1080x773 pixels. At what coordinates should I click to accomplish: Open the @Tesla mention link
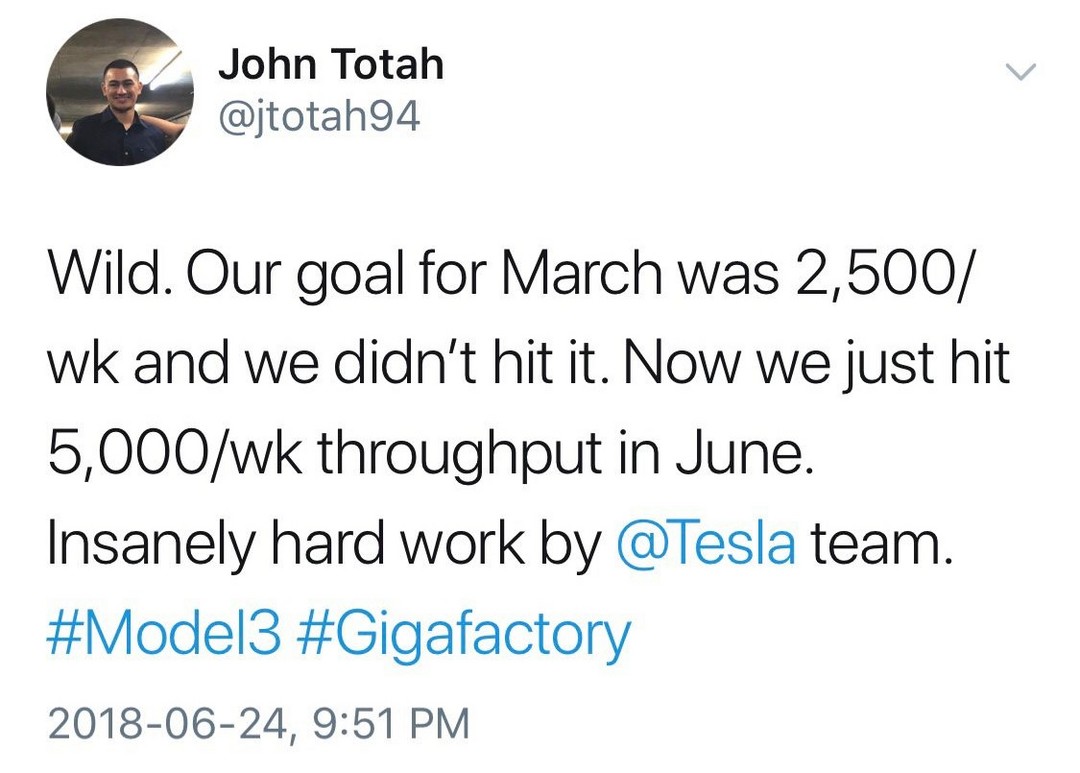(x=707, y=543)
